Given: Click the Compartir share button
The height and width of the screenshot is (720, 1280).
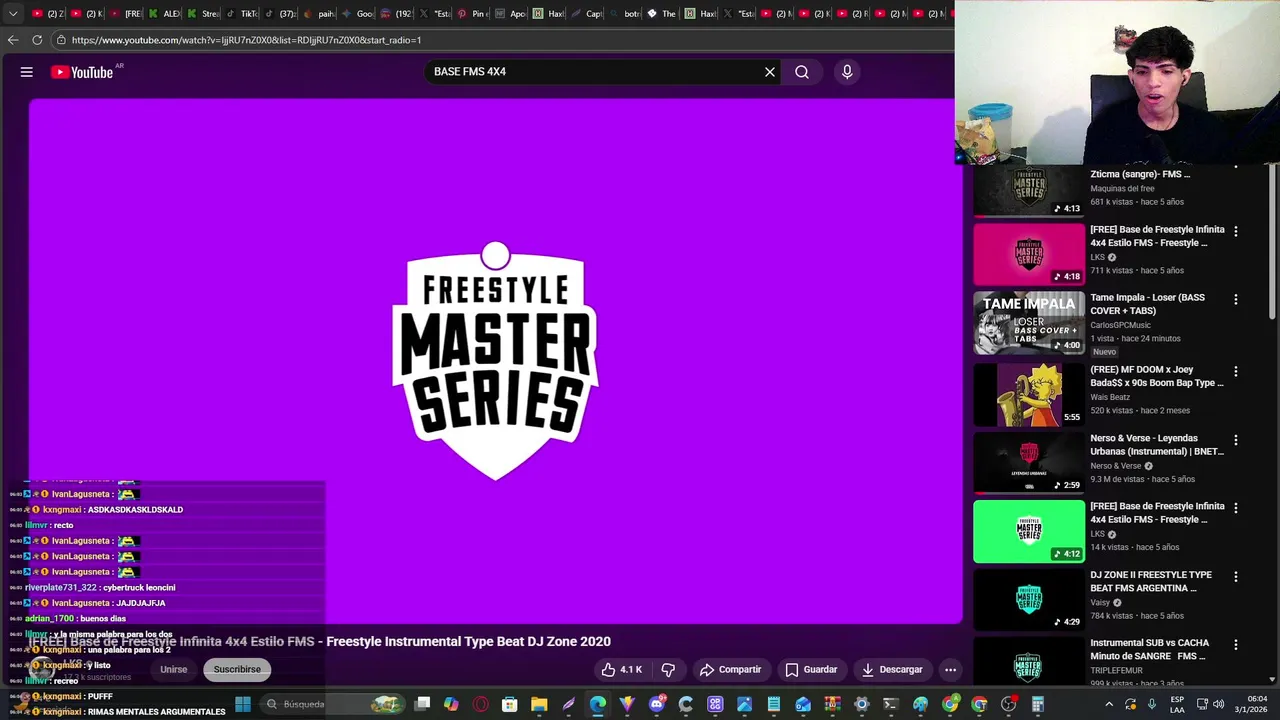Looking at the screenshot, I should (731, 669).
